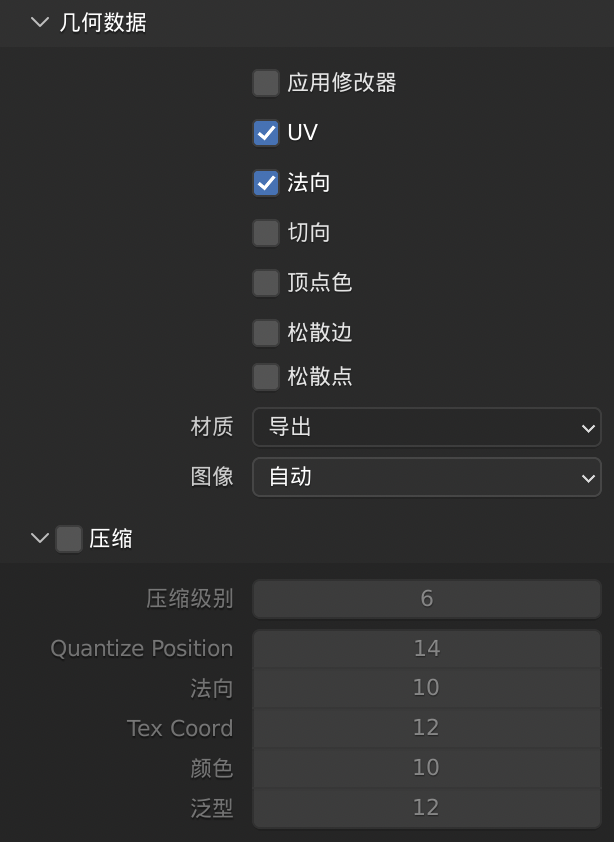
Task: Click the Quantize Position value field
Action: [426, 649]
